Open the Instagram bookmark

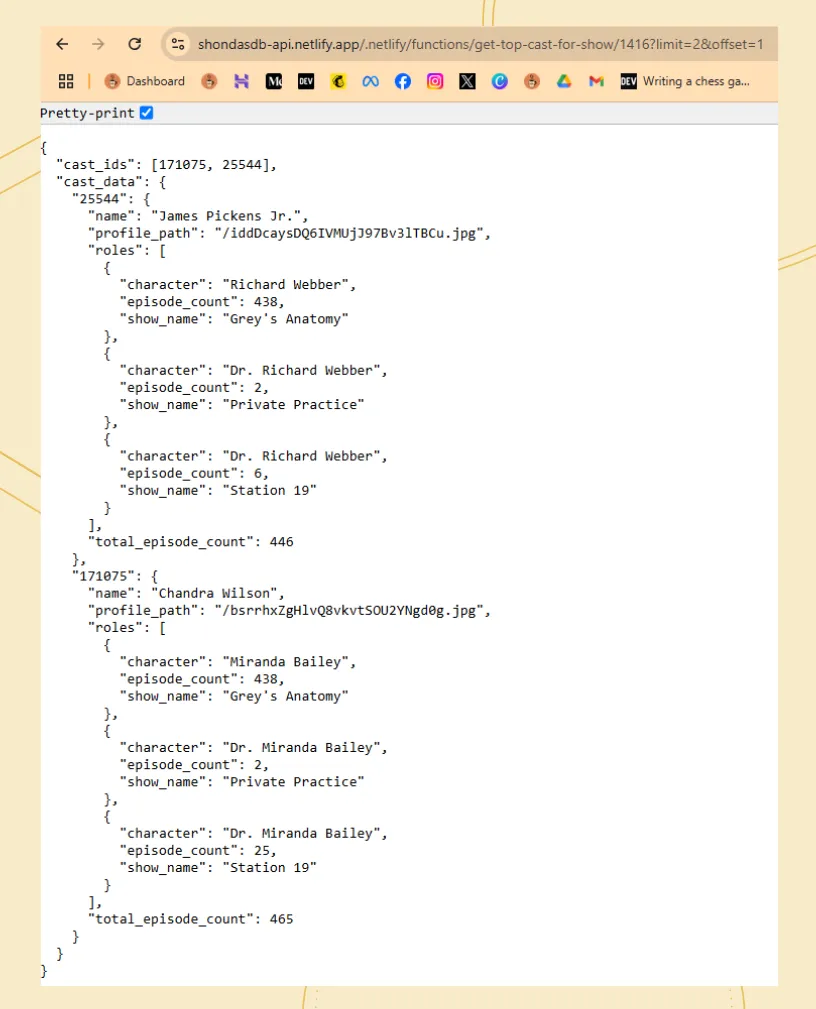[435, 82]
